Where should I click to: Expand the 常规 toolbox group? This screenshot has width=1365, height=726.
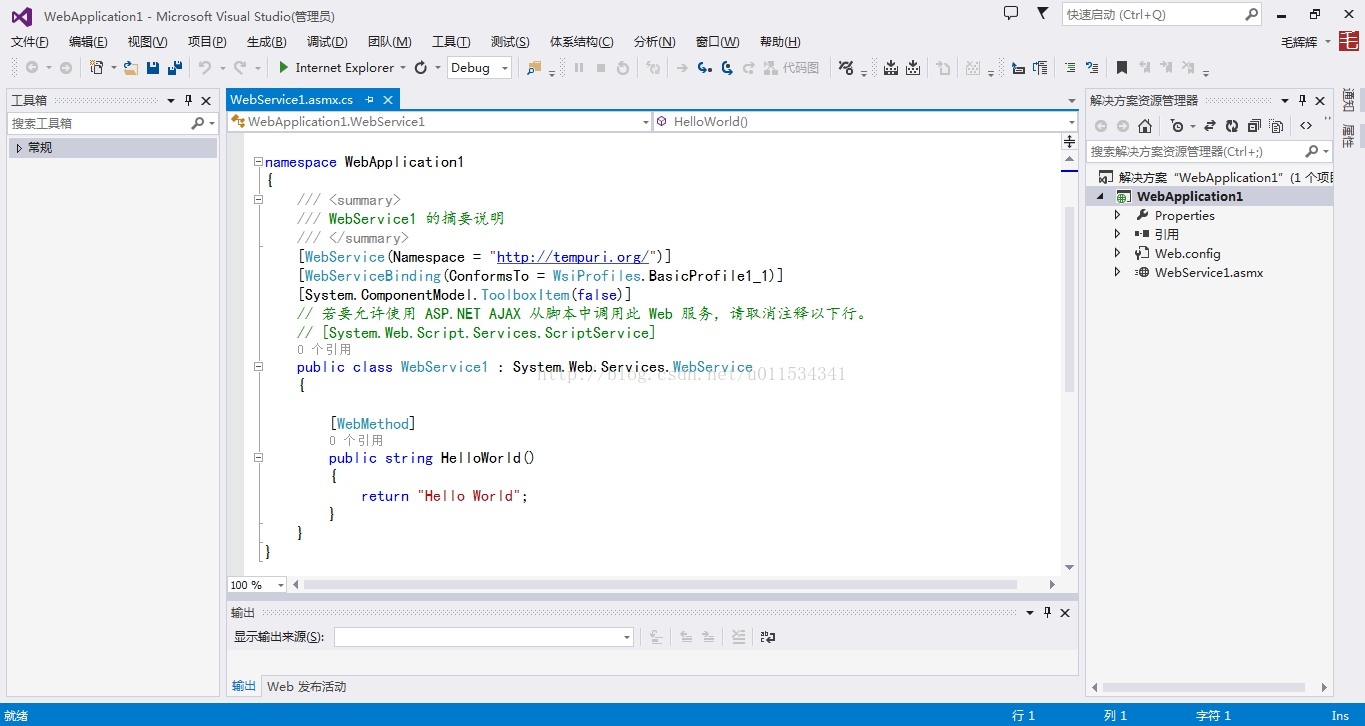point(19,148)
